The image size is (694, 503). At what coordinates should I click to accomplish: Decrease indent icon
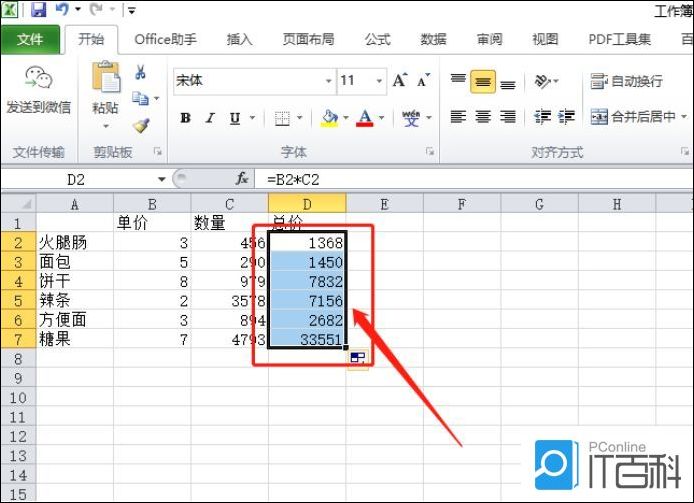pyautogui.click(x=542, y=117)
